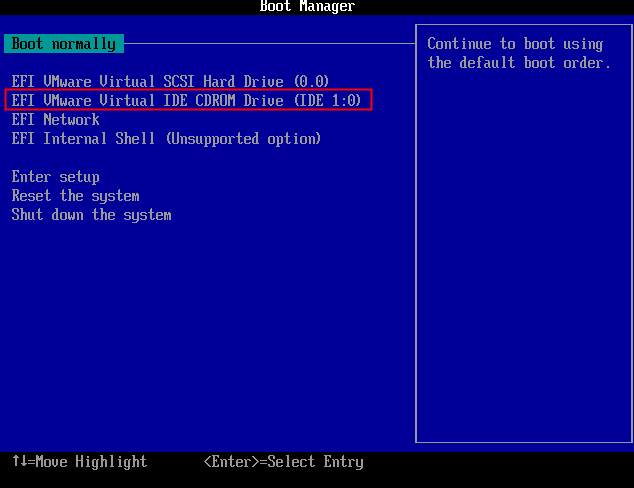Choose the Enter setup entry
This screenshot has height=488, width=634.
(55, 177)
